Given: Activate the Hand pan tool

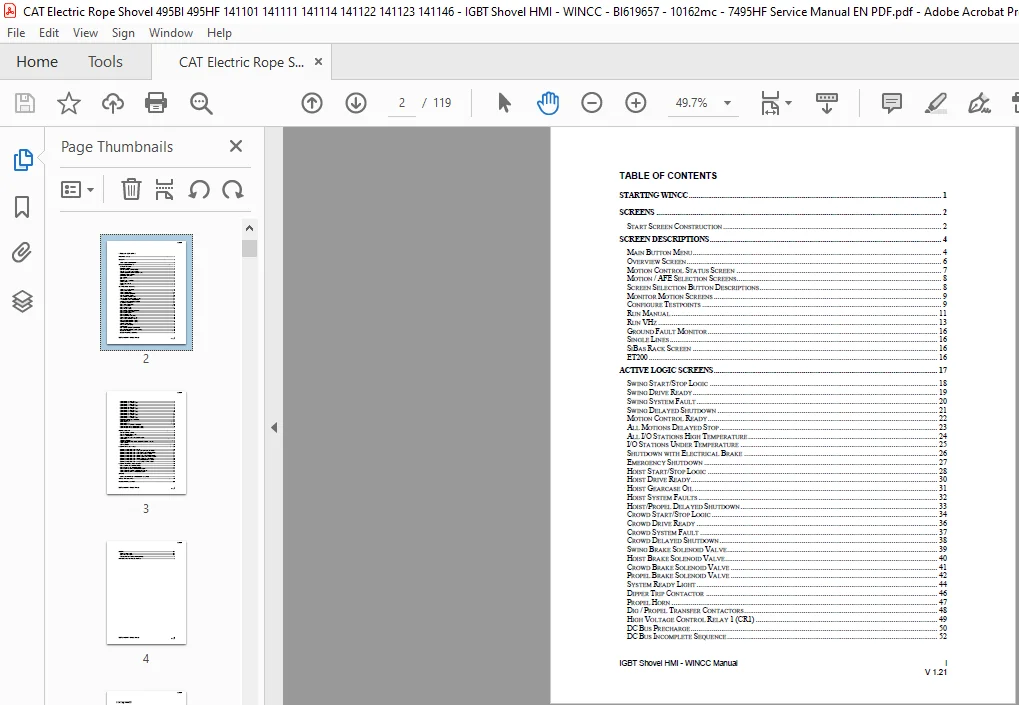Looking at the screenshot, I should click(548, 103).
